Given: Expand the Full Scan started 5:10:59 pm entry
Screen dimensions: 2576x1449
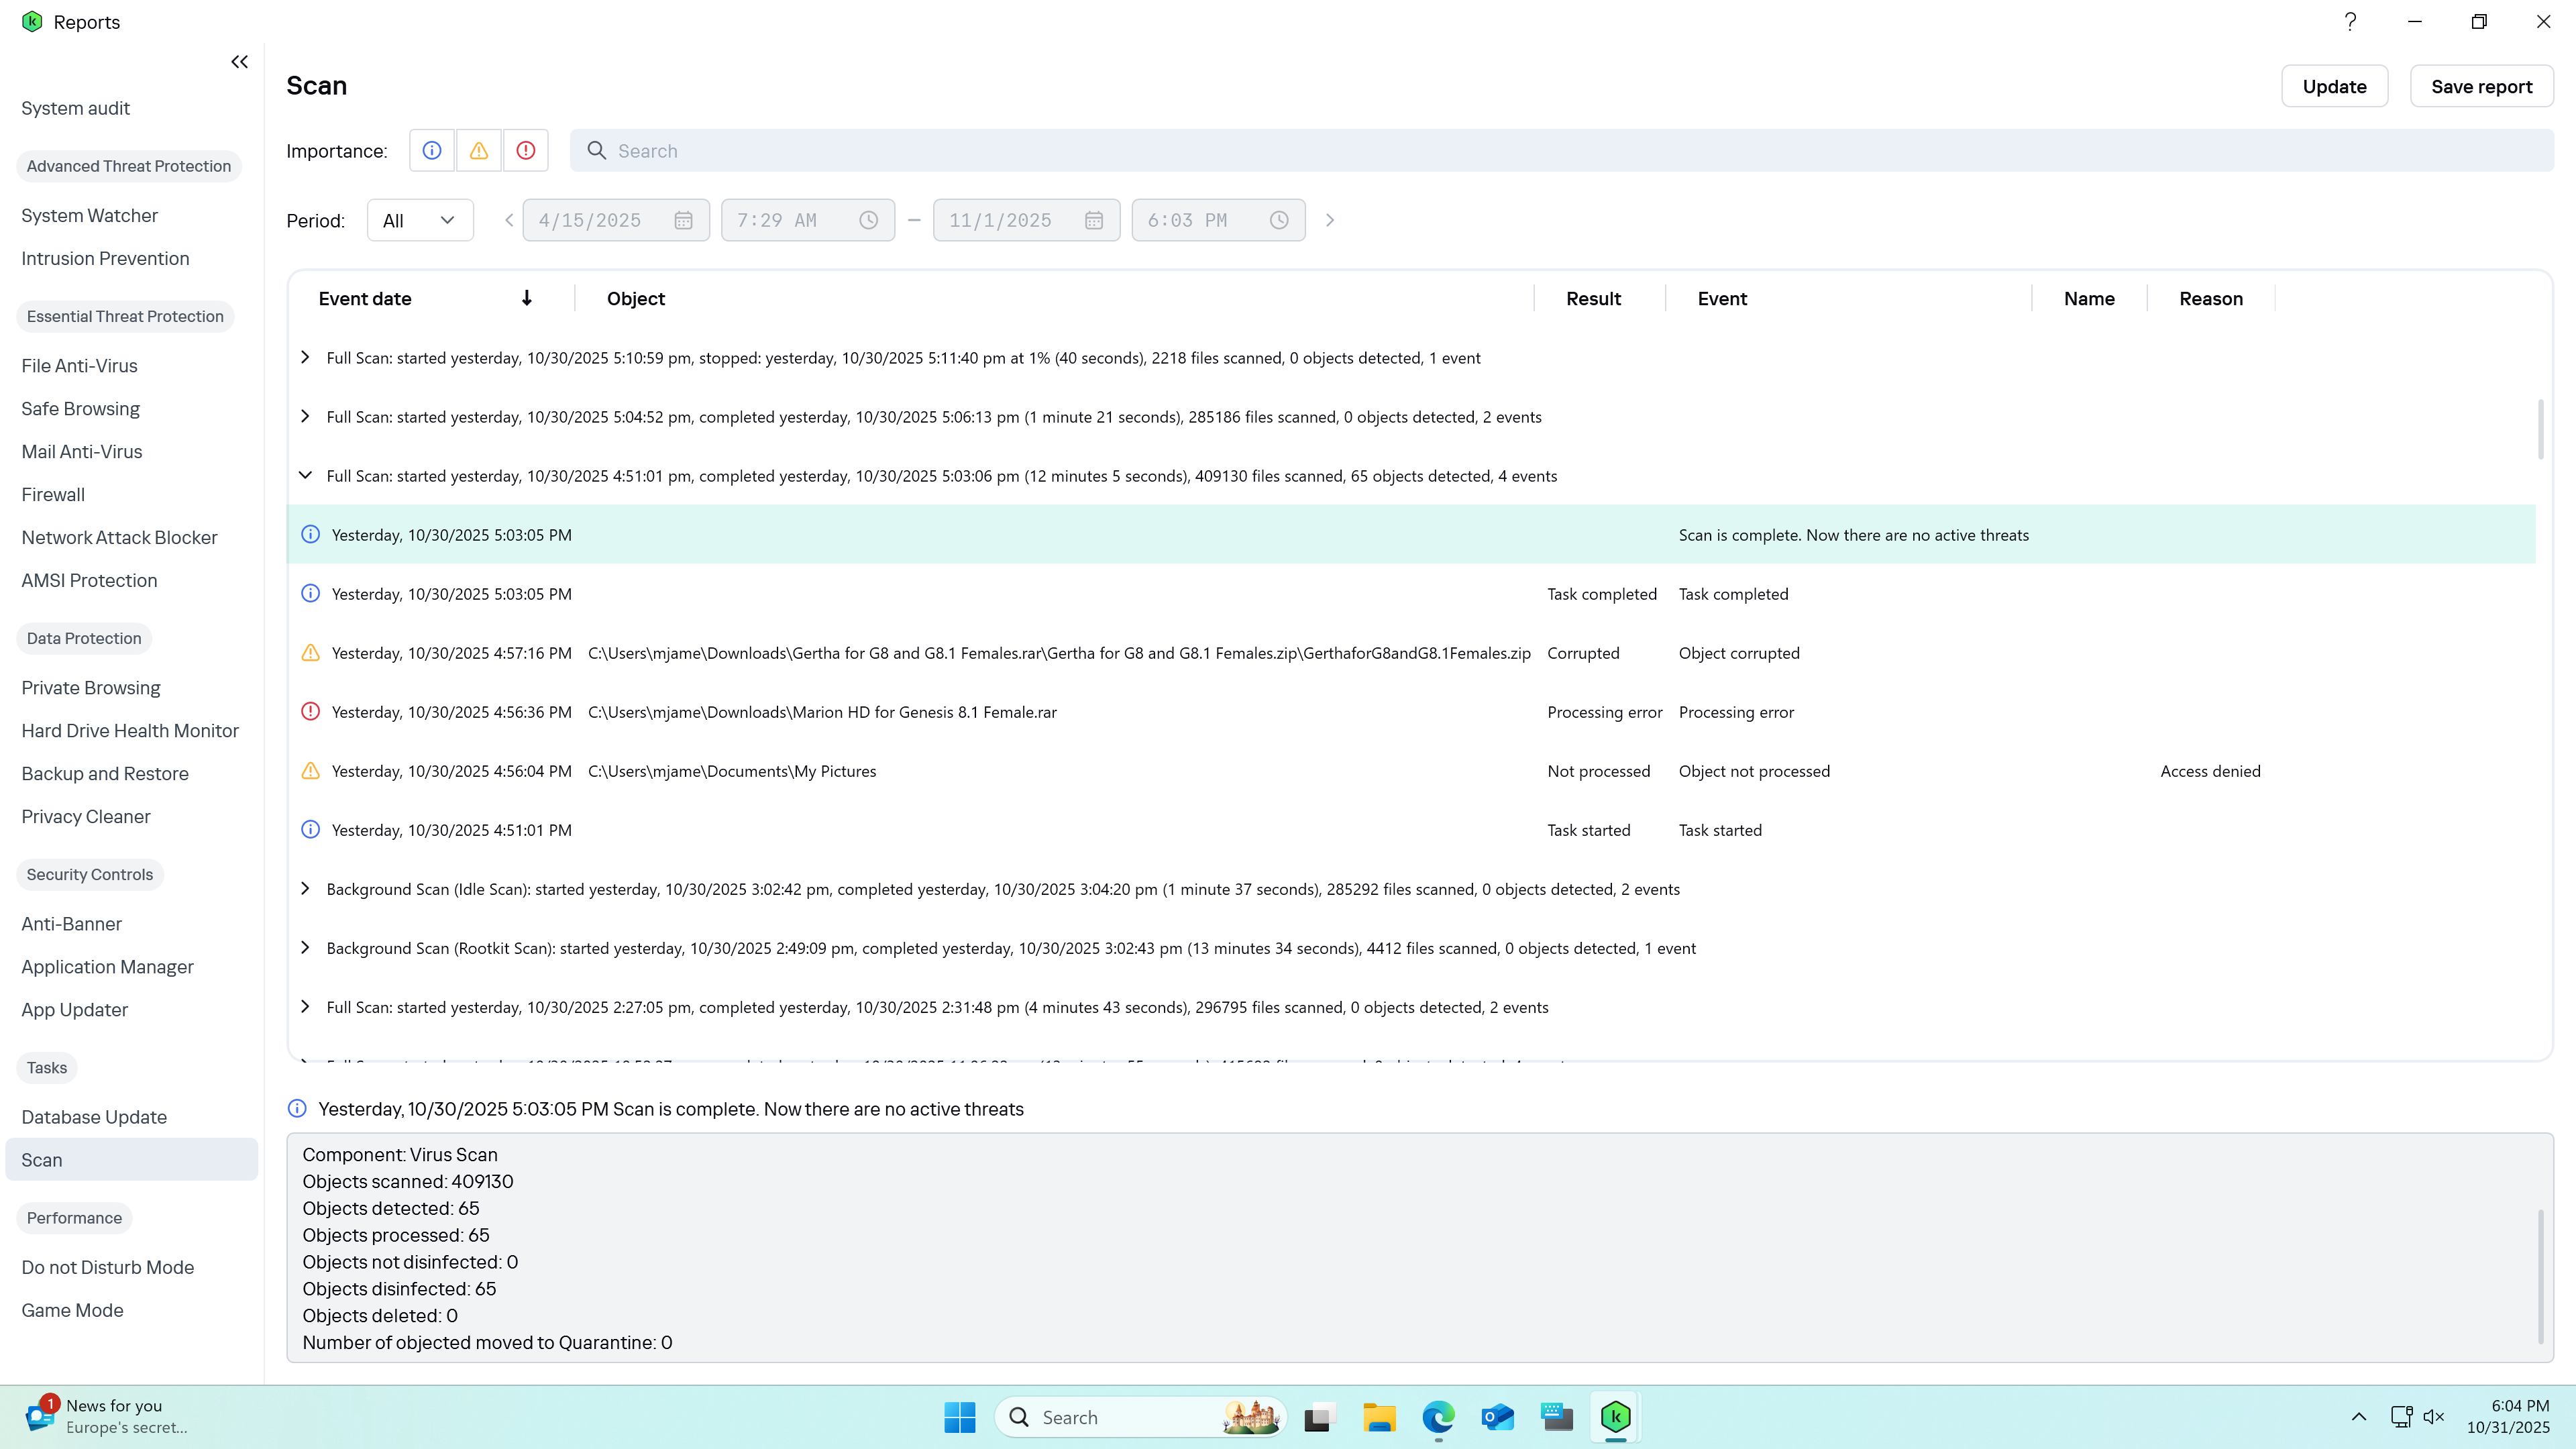Looking at the screenshot, I should (x=306, y=357).
